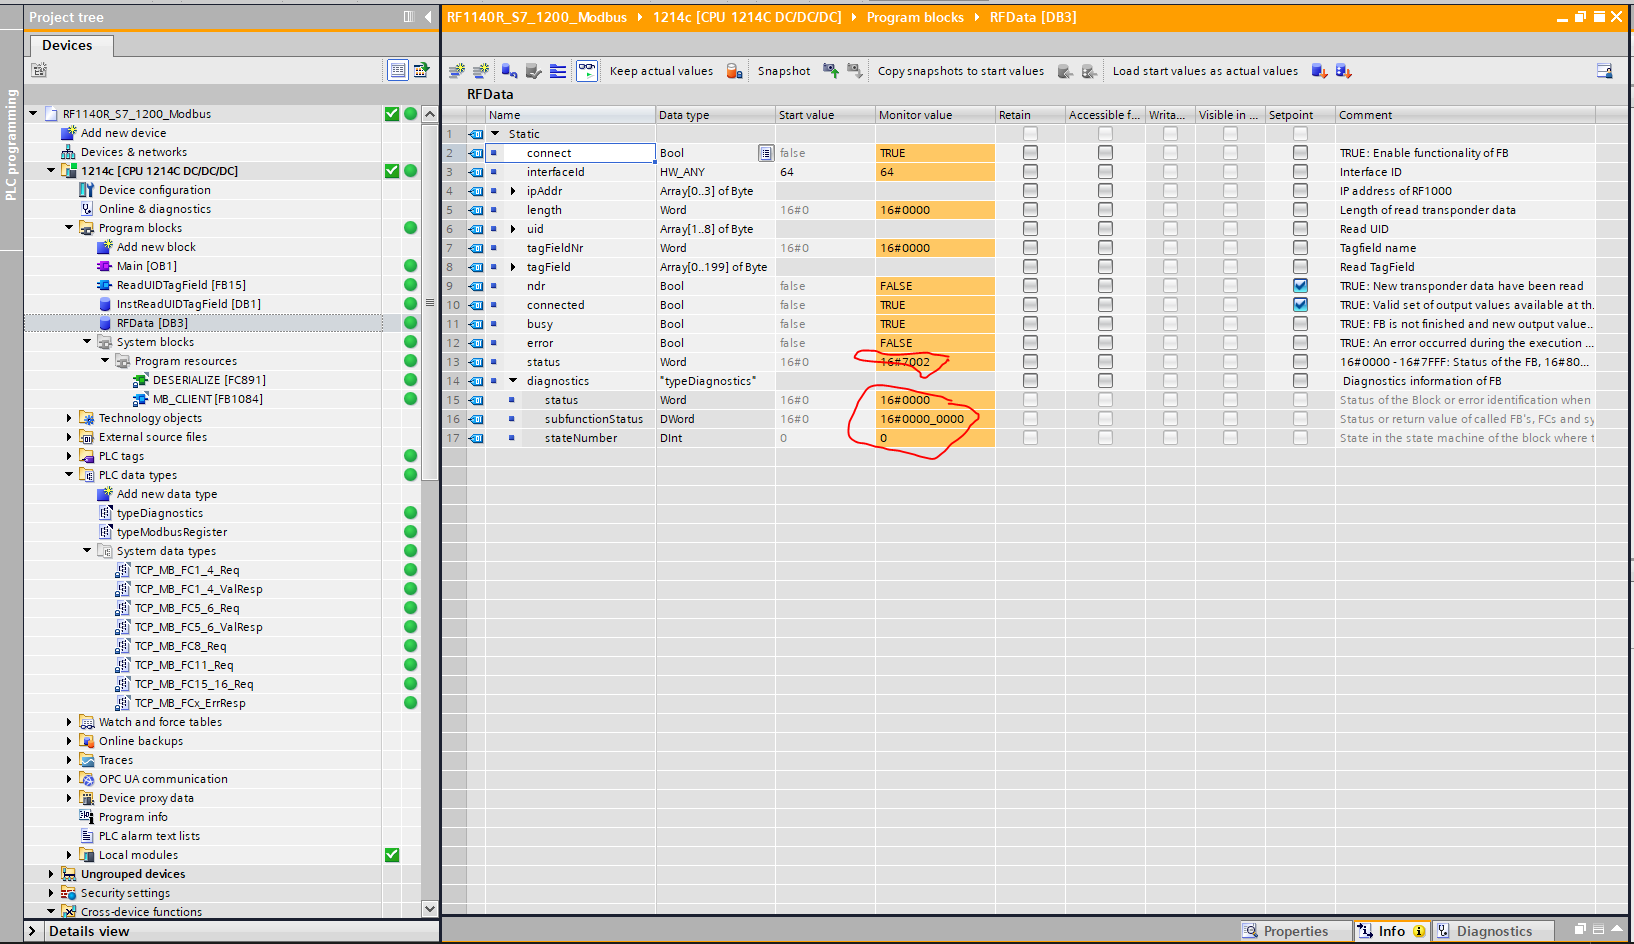Click the Expand all rows toolbar icon

pos(558,71)
